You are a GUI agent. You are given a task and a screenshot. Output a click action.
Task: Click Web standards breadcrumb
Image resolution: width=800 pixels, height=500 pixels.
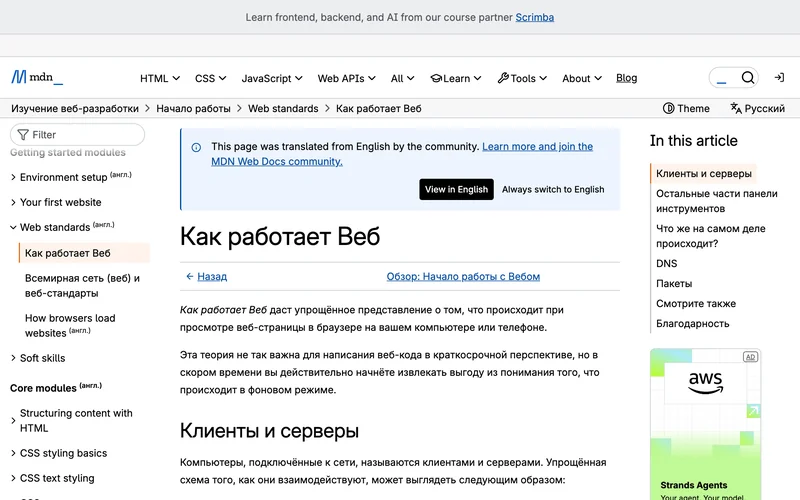coord(283,108)
